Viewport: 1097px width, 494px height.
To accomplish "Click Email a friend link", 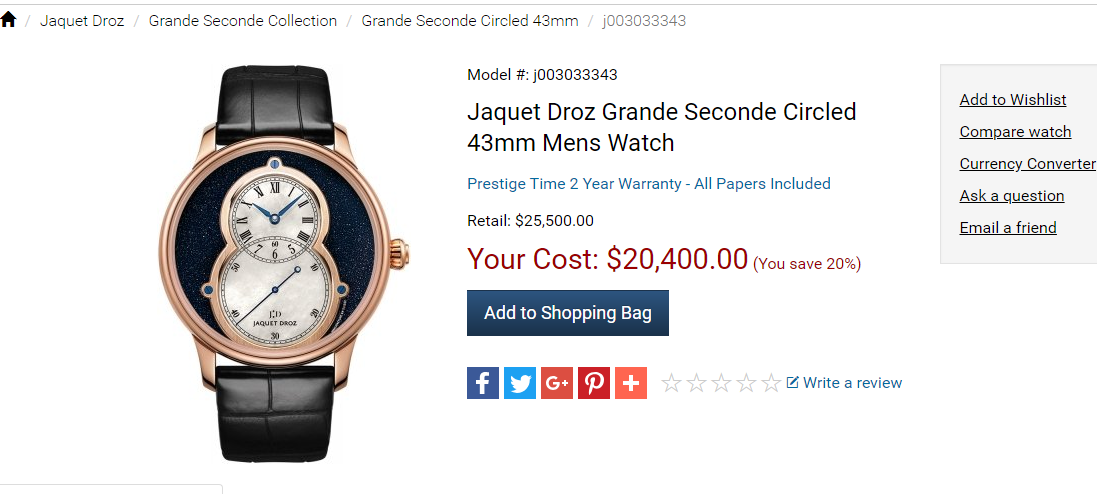I will (x=1008, y=227).
